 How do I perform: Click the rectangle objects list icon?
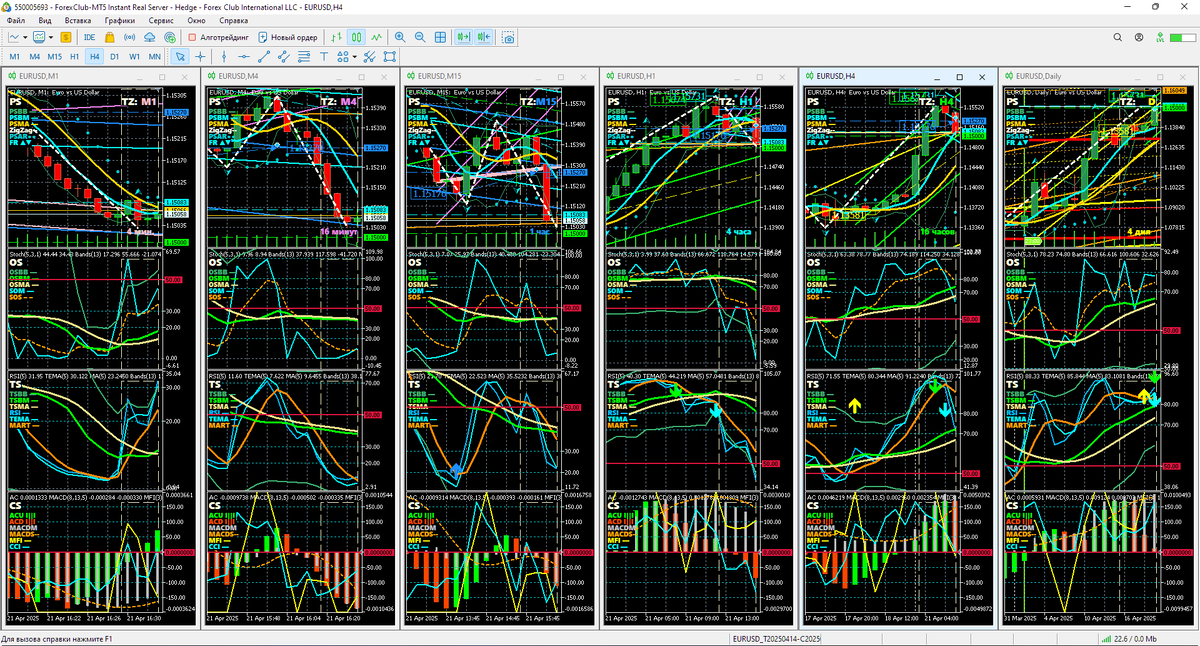click(x=389, y=56)
